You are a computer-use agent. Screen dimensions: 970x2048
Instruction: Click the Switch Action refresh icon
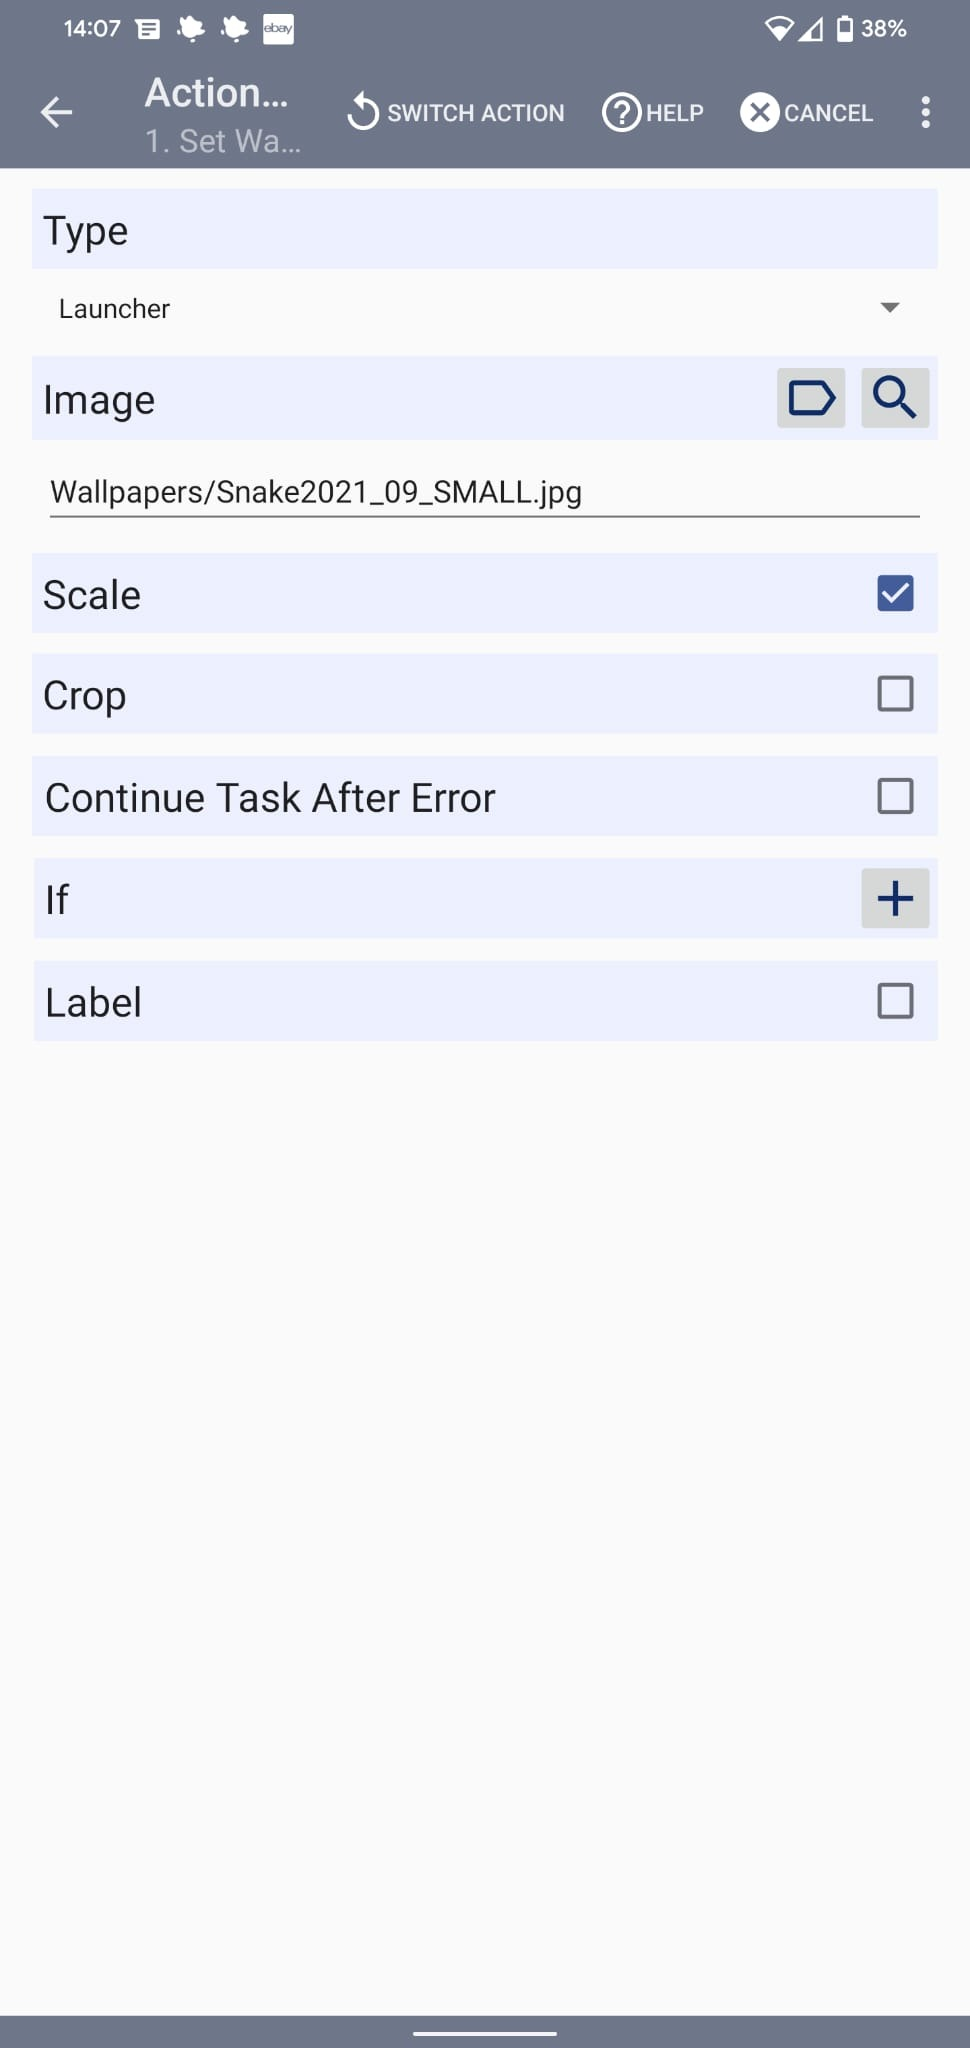pyautogui.click(x=363, y=112)
